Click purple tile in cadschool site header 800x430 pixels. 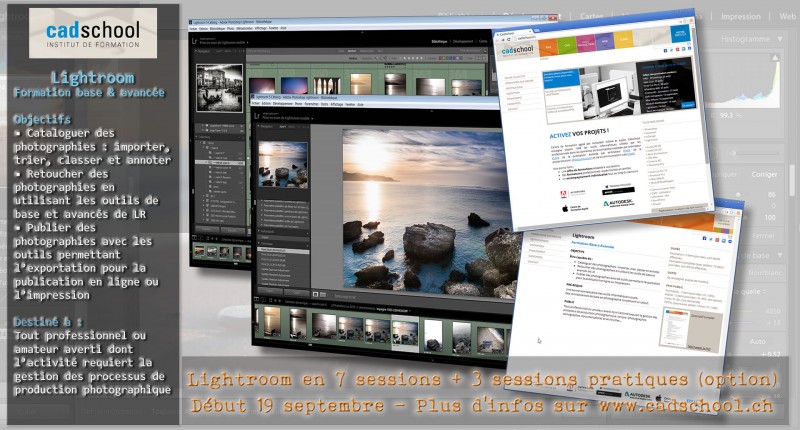tap(605, 41)
